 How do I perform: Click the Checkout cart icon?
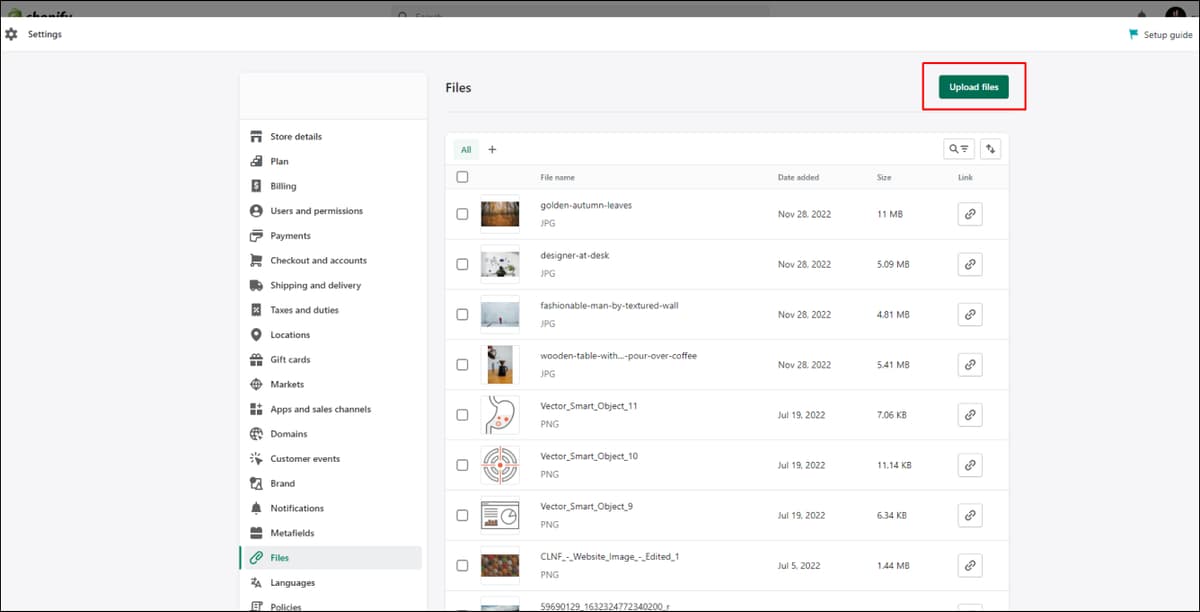(256, 260)
